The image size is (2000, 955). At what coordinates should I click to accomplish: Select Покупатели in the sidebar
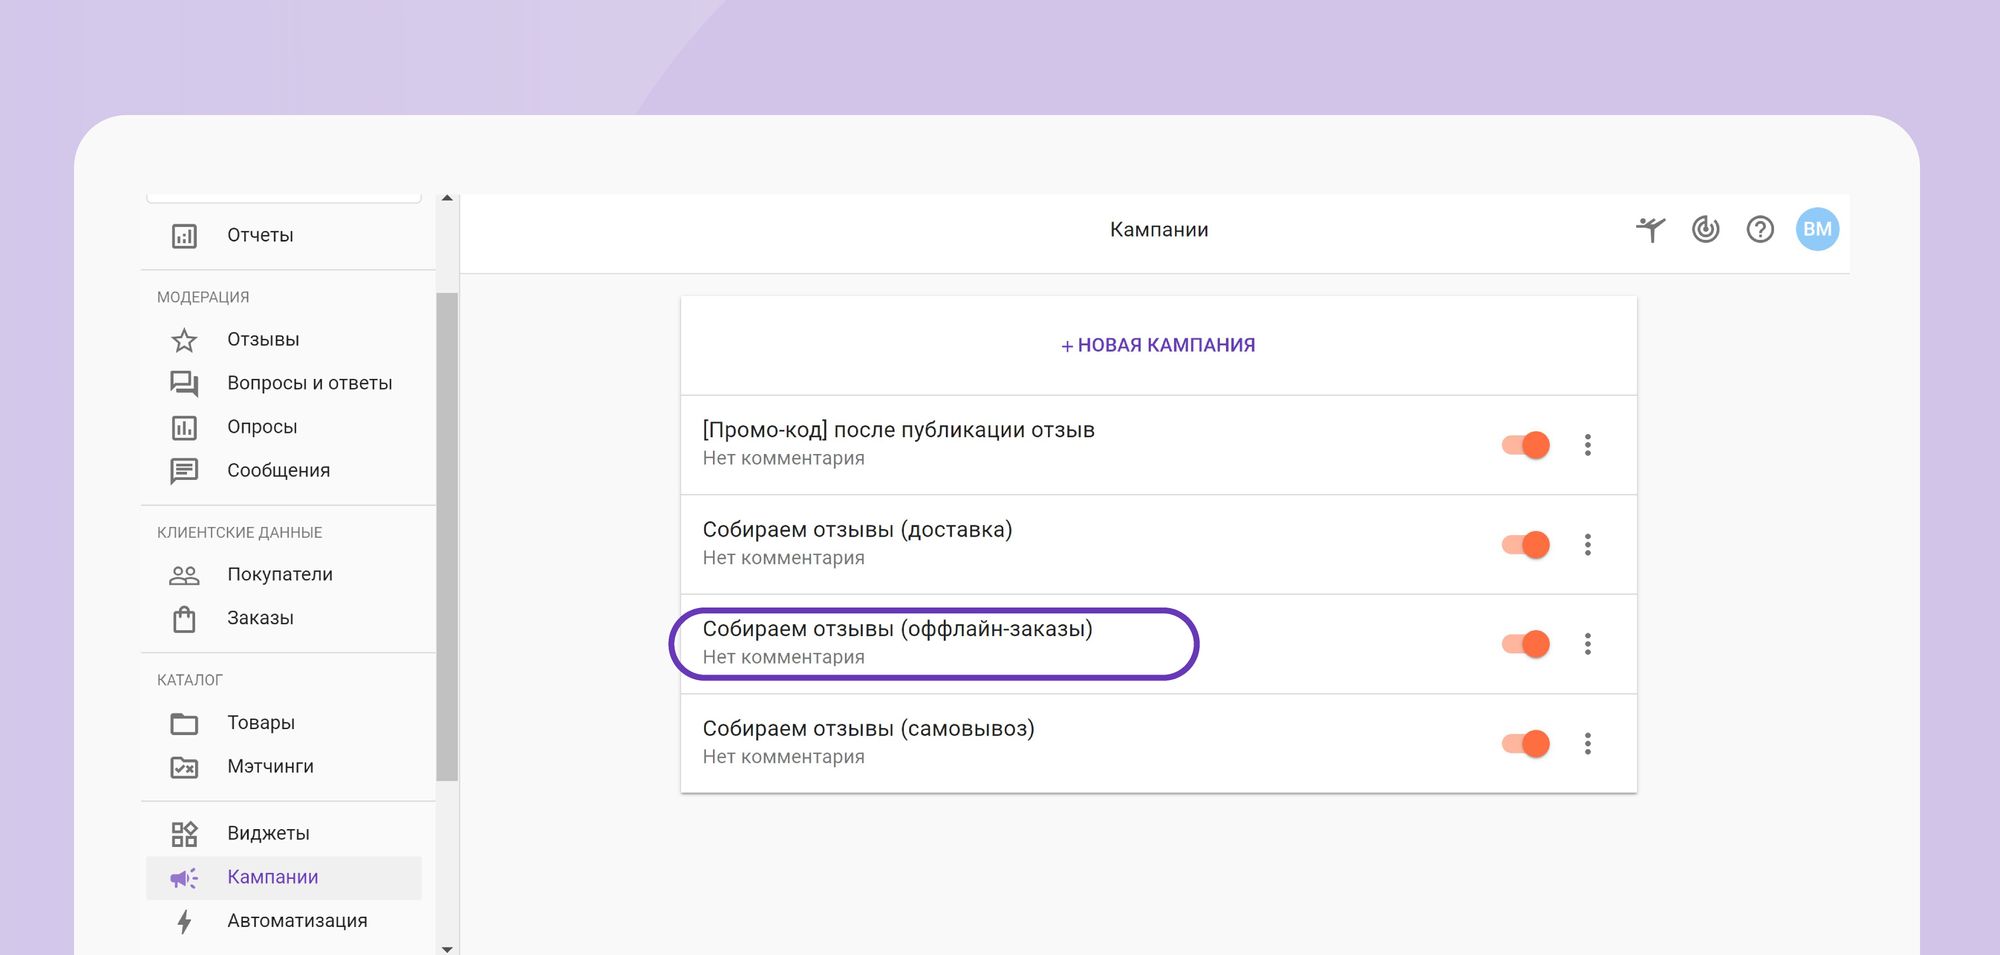tap(279, 575)
